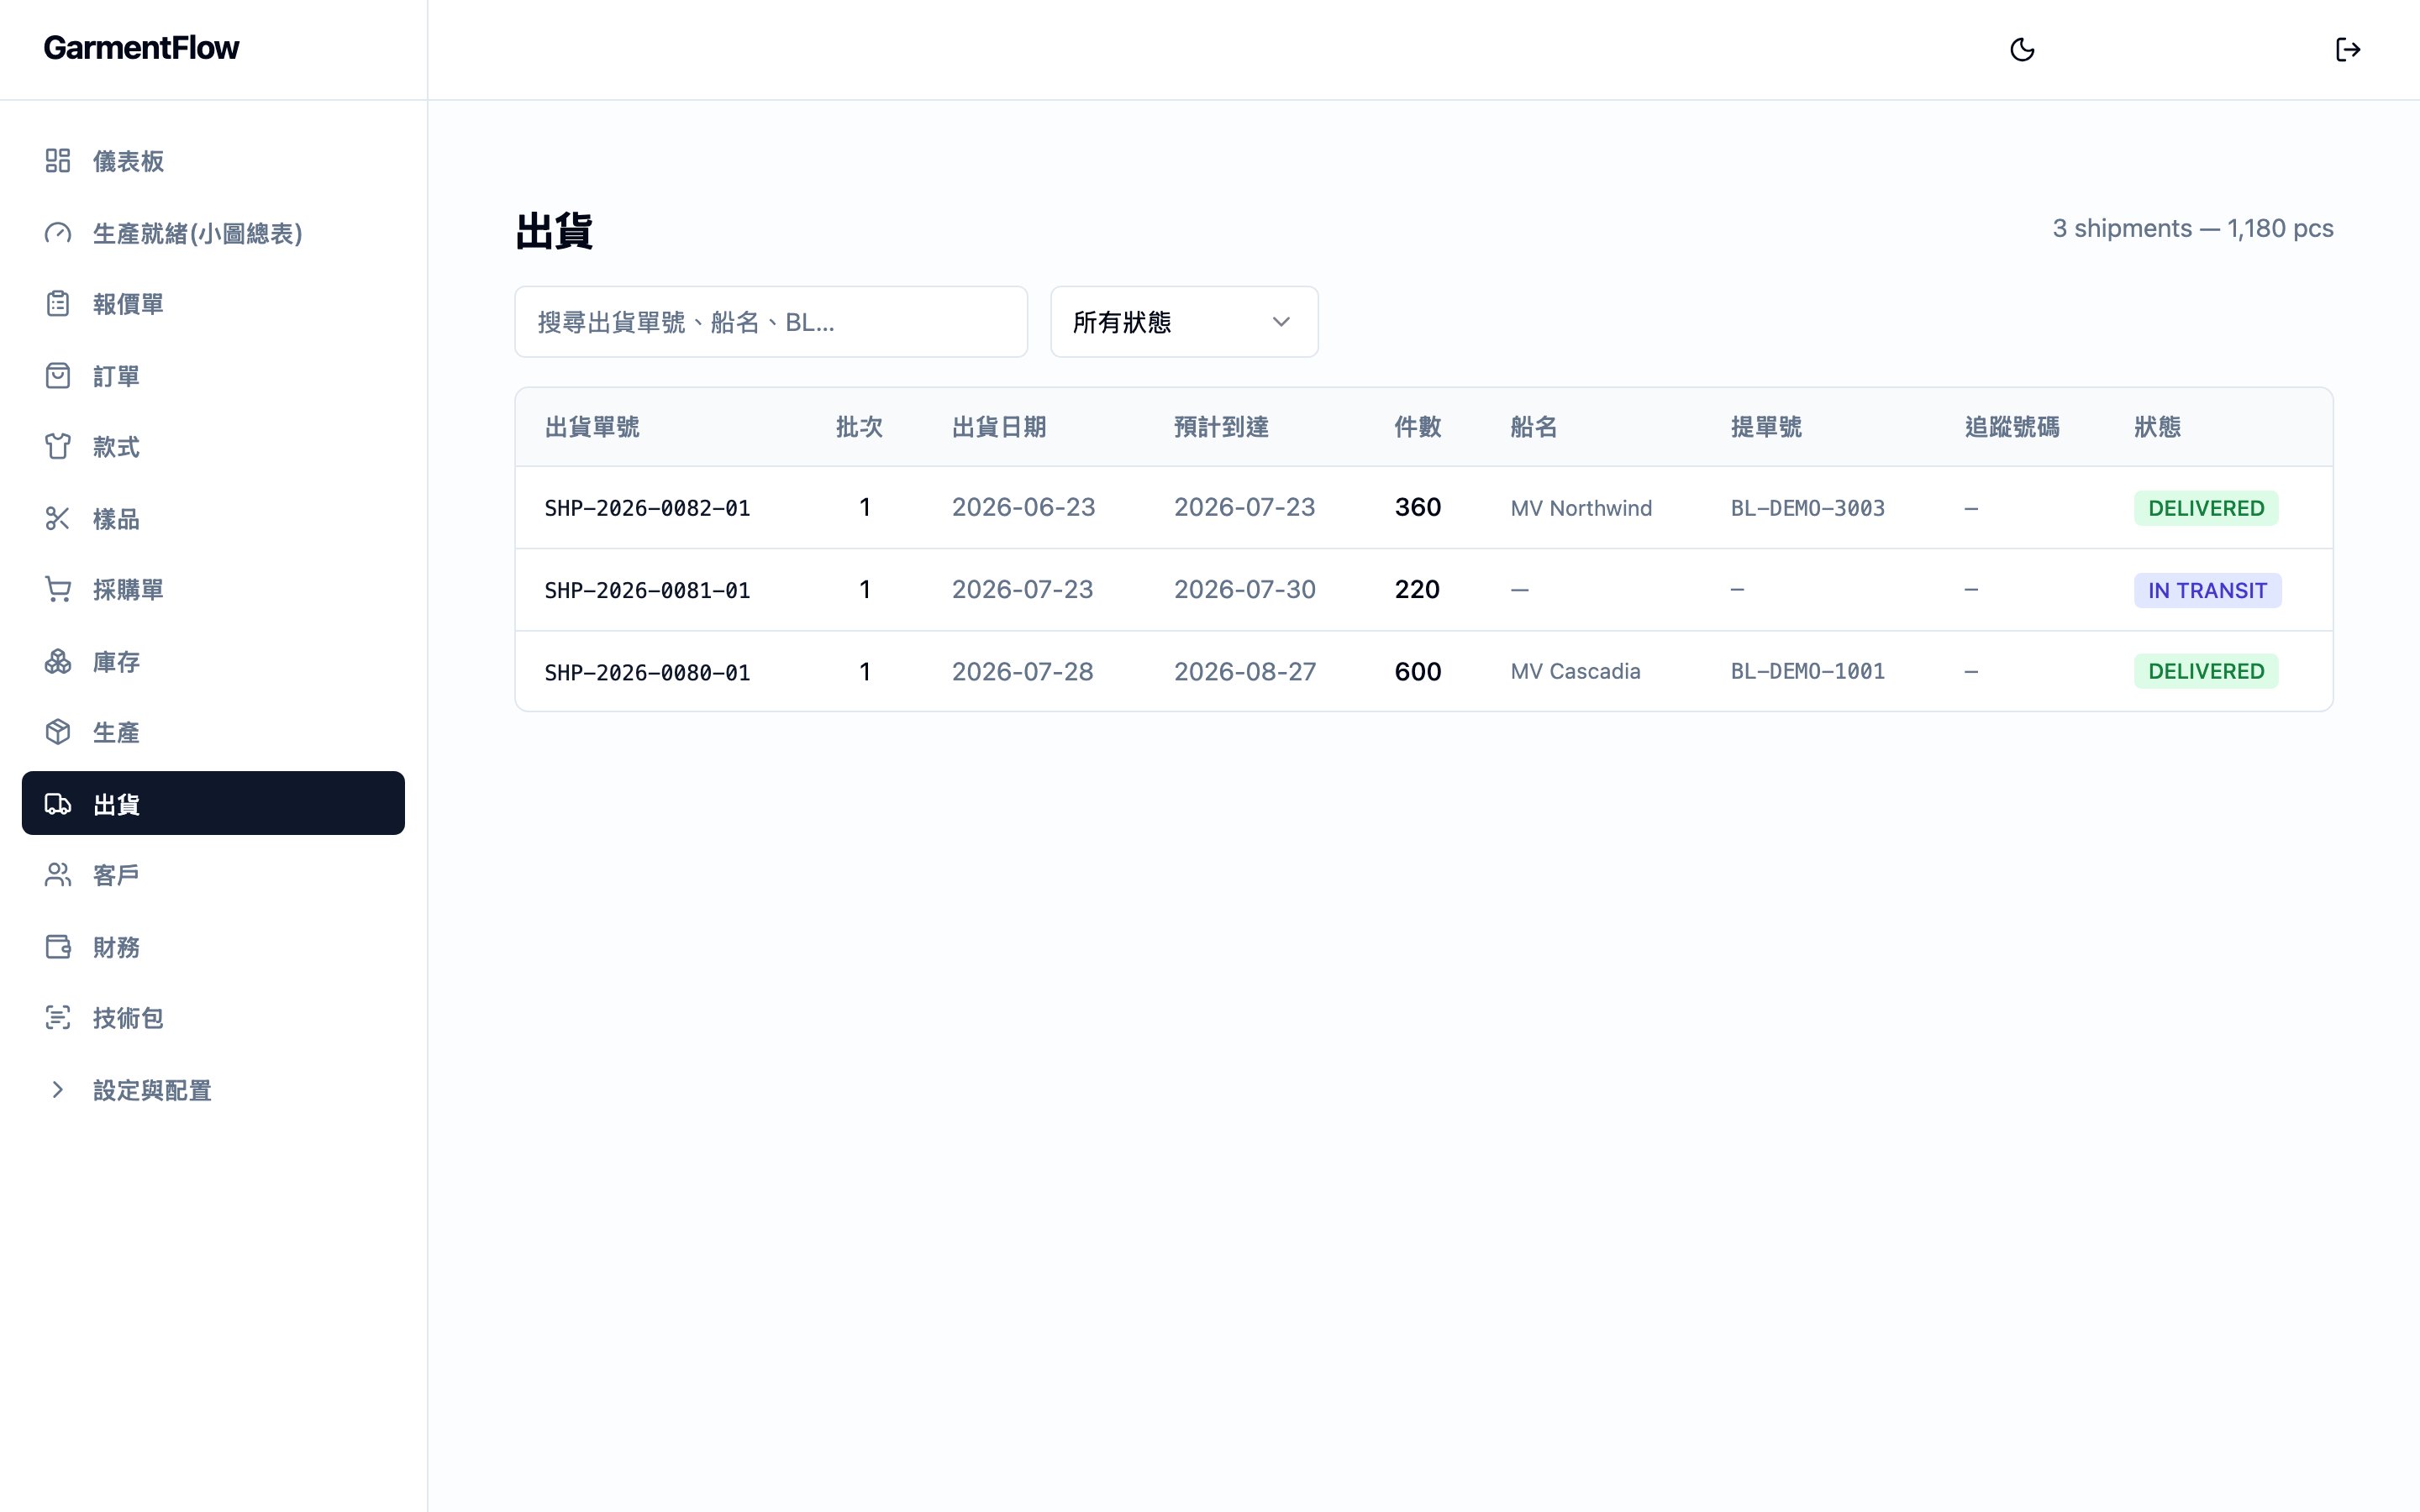Click the GarmentFlow logo text

[x=141, y=48]
